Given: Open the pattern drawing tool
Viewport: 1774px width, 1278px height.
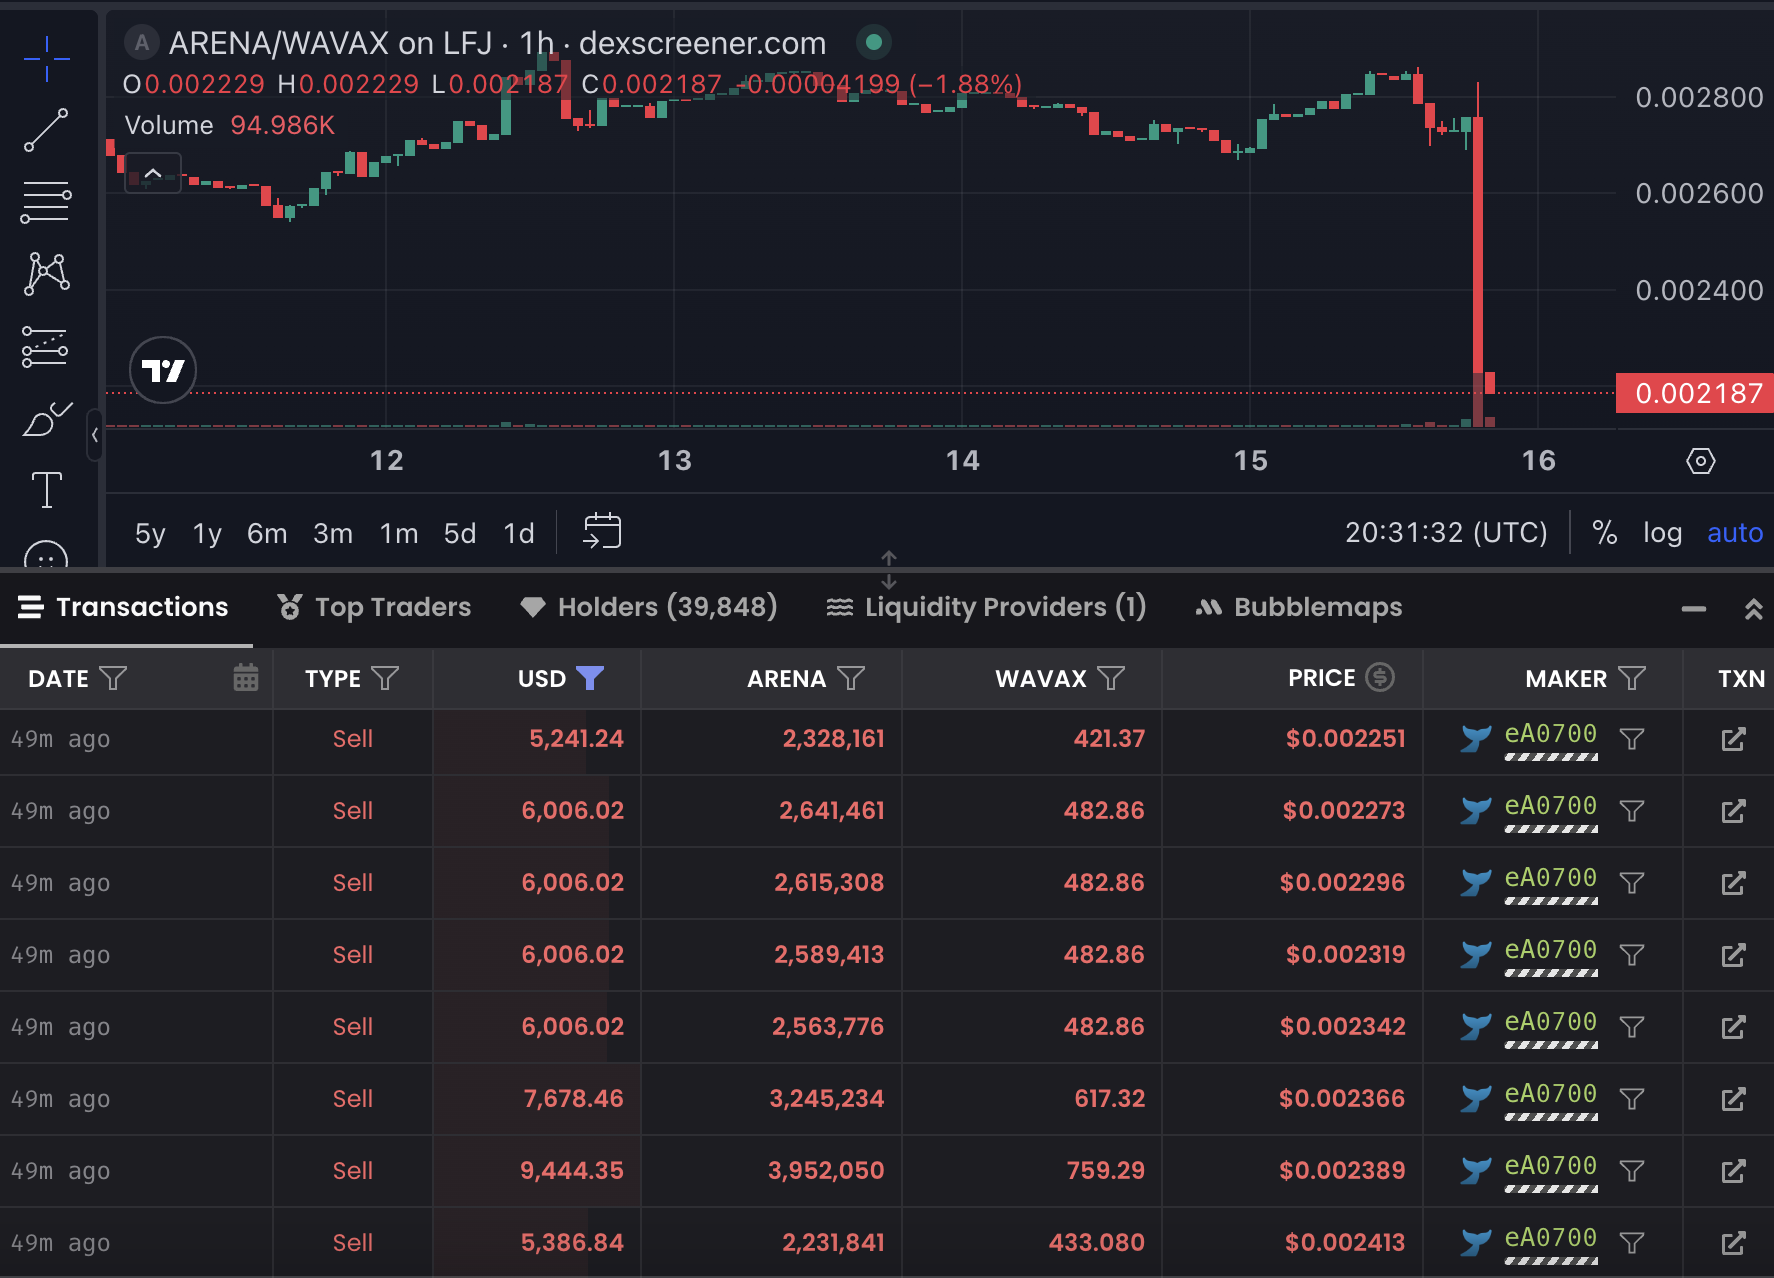Looking at the screenshot, I should click(x=46, y=273).
